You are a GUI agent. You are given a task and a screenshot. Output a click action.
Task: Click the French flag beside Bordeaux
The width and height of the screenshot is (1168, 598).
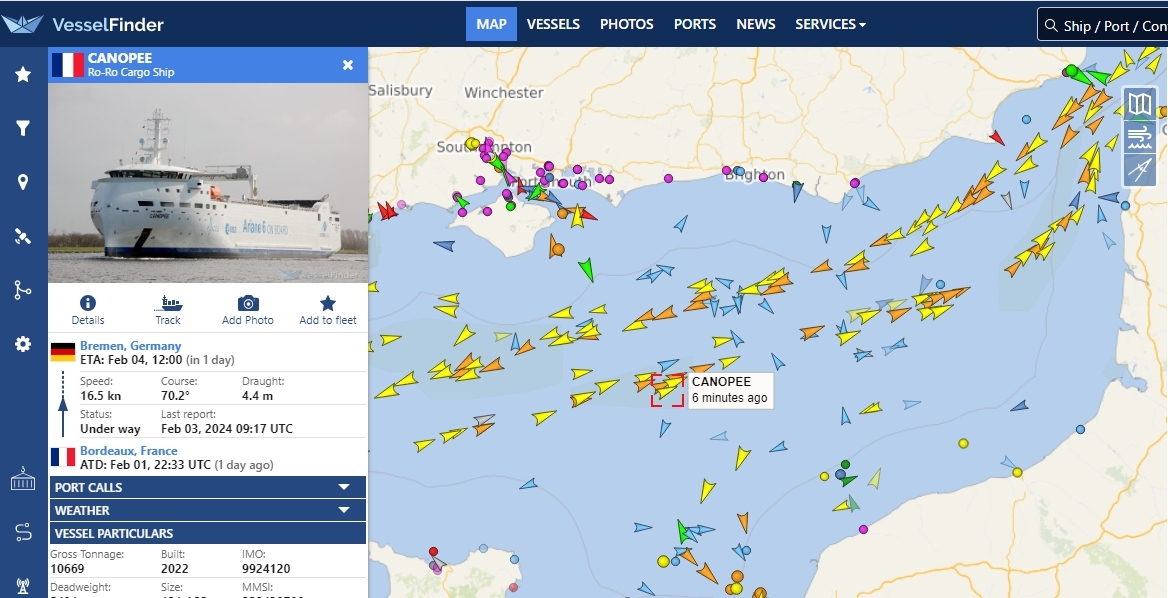click(63, 457)
